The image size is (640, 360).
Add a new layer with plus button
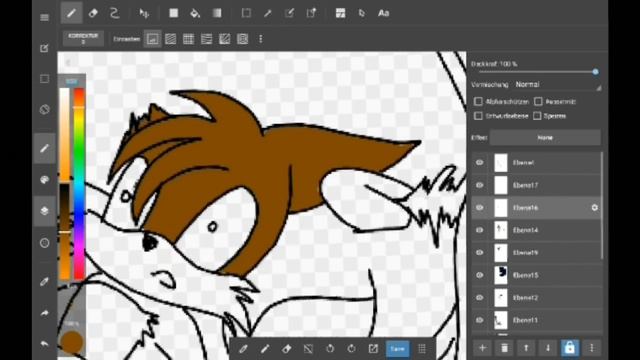482,348
